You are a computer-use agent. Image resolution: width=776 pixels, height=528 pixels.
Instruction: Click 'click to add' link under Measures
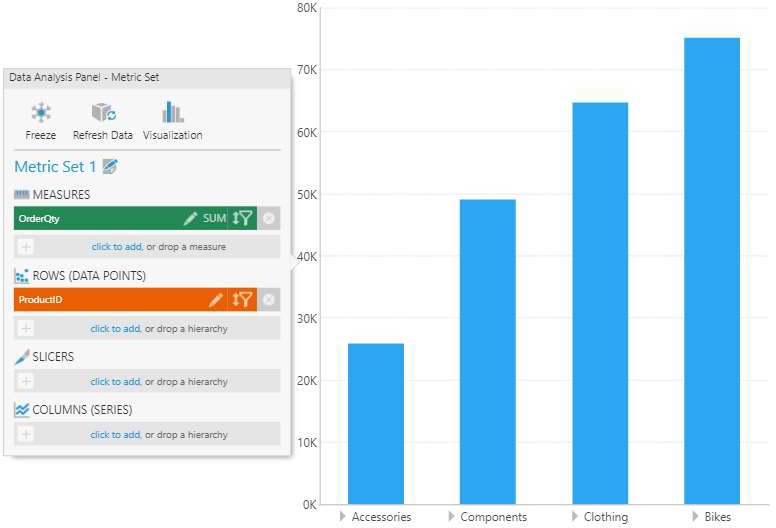pos(115,247)
